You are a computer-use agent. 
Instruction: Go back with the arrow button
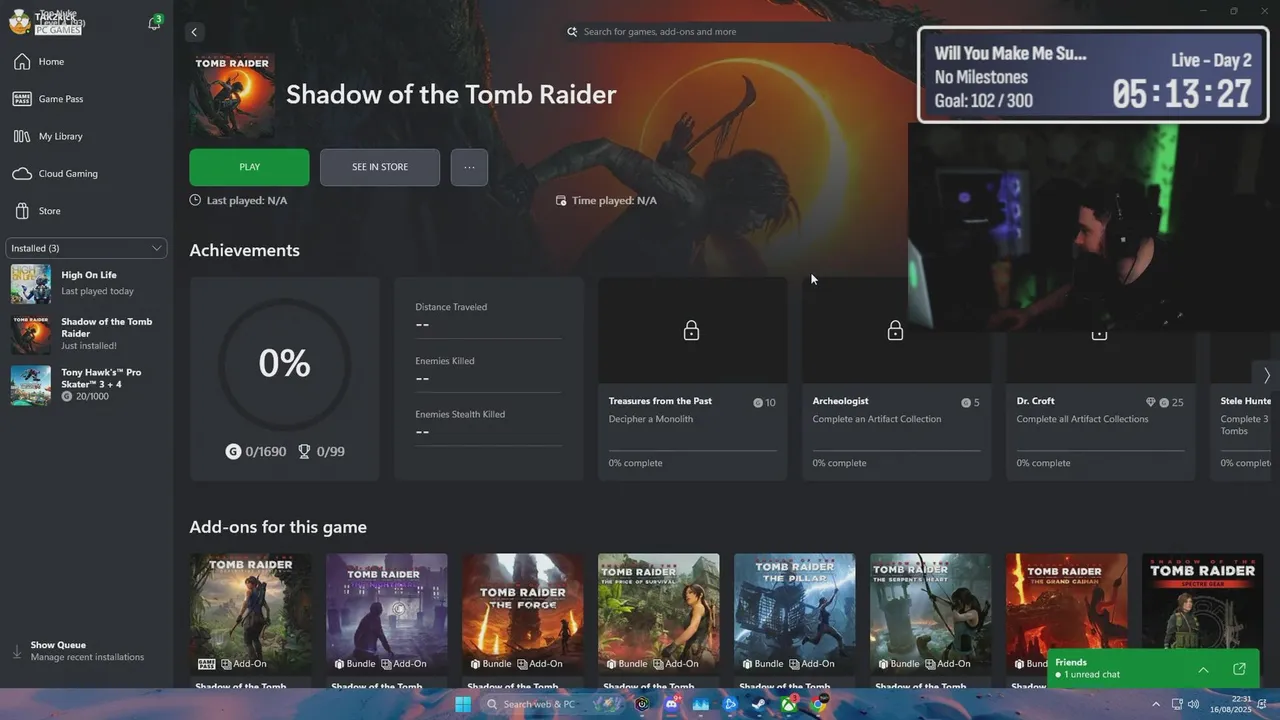(194, 32)
